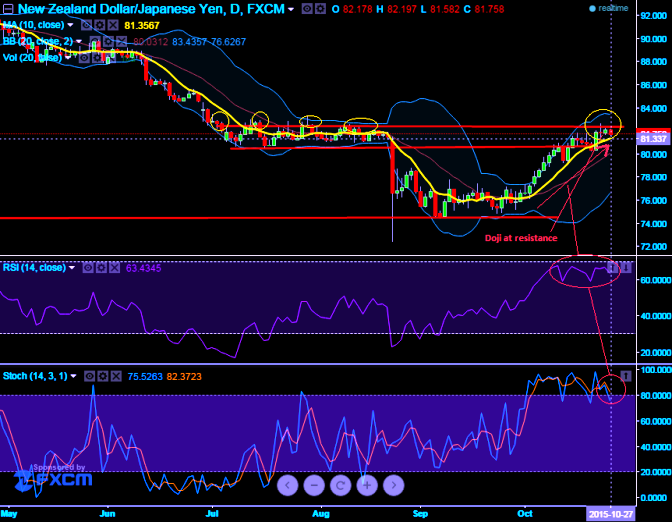672x522 pixels.
Task: Click the RSI value 63.4345
Action: (x=144, y=268)
